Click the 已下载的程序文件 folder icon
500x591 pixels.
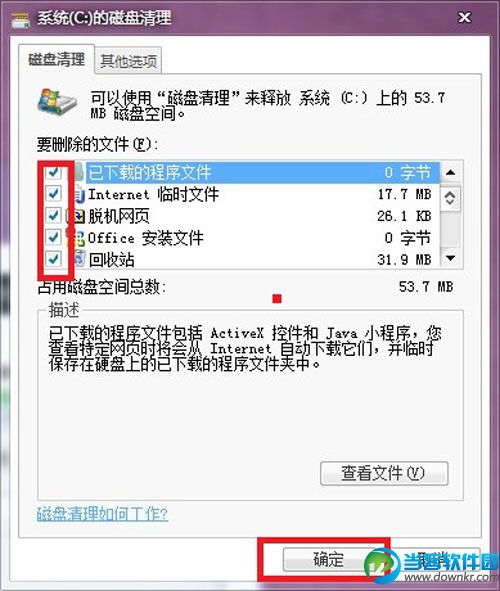79,172
